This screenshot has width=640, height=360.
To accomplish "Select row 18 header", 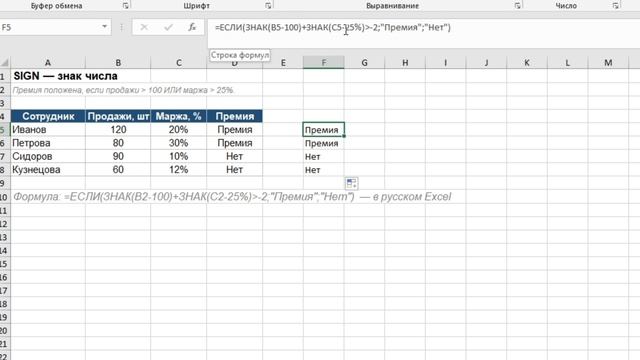I will (4, 304).
